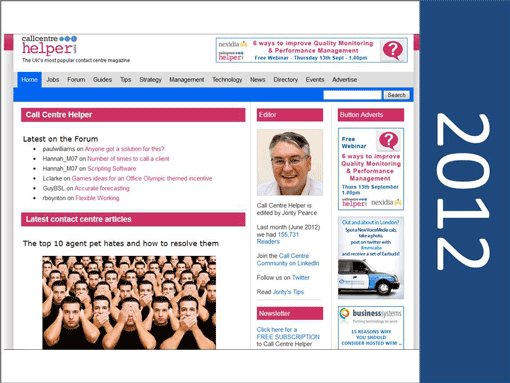
Task: Click Strategy in the navigation bar
Action: (150, 80)
